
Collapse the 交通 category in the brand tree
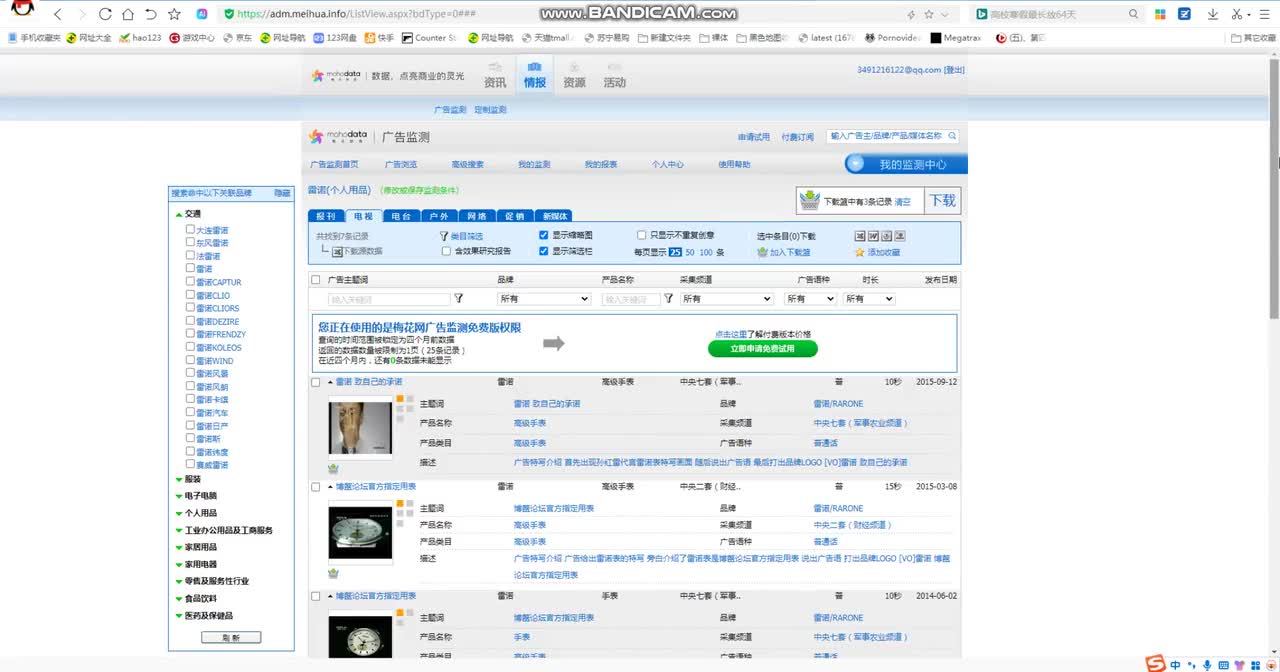[179, 214]
